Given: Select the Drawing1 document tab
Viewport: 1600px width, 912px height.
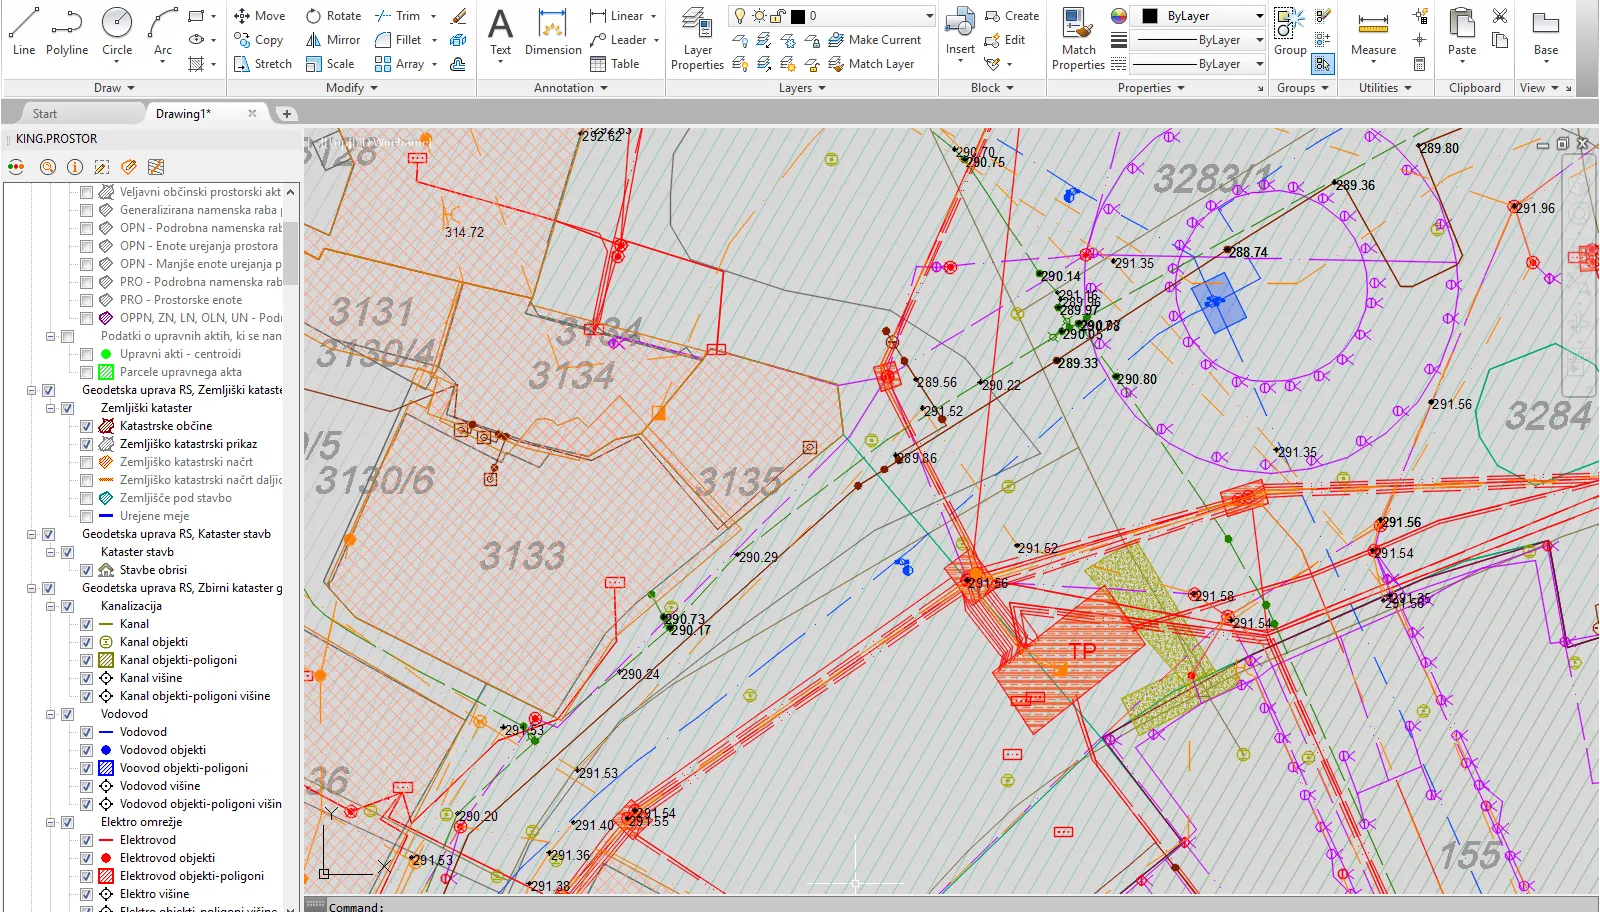Looking at the screenshot, I should (183, 114).
